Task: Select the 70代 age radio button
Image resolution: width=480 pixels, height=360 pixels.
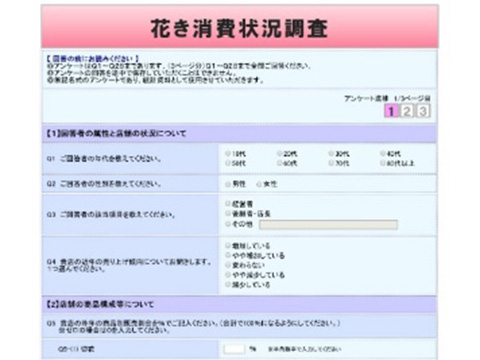Action: 331,163
